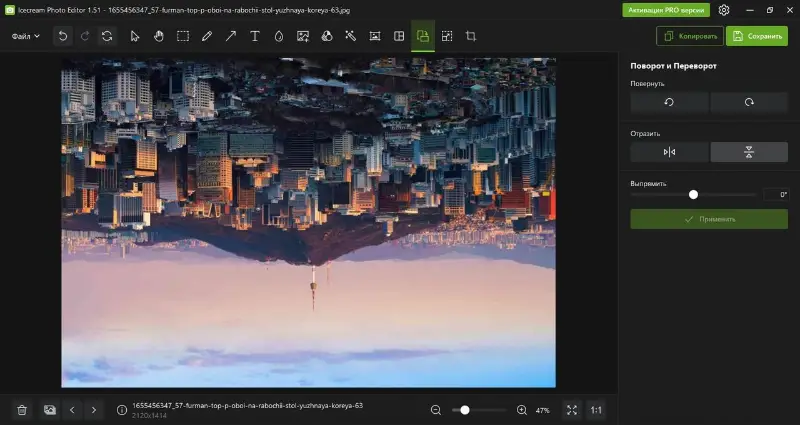Select the rectangular selection tool
Screen dimensions: 800x425
(x=183, y=36)
